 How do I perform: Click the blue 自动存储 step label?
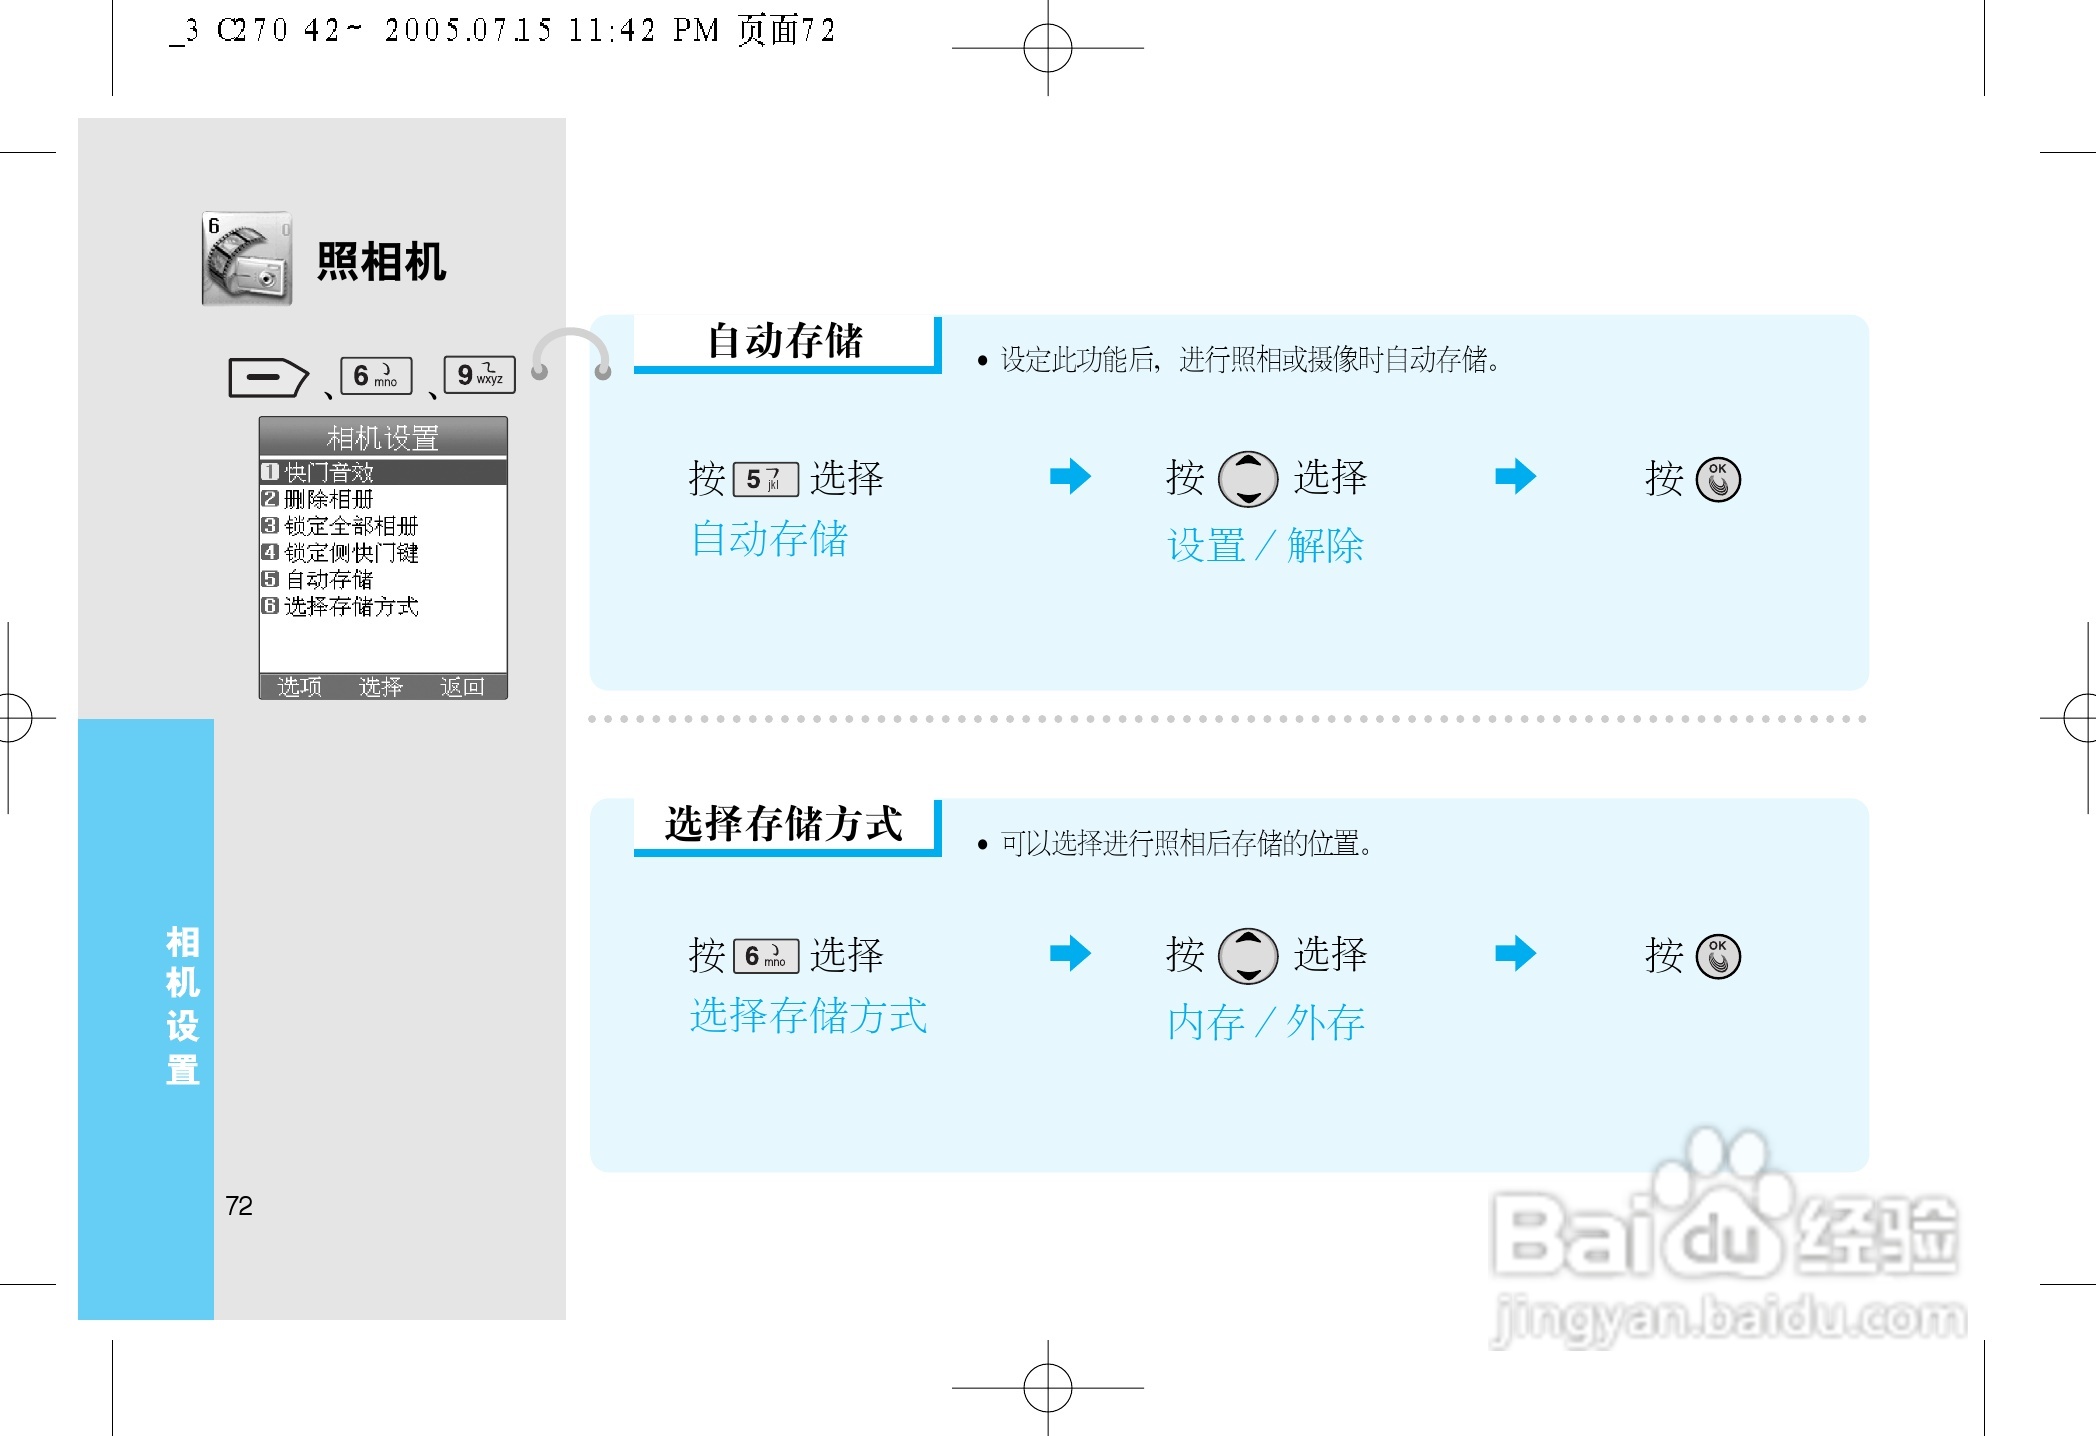(769, 539)
